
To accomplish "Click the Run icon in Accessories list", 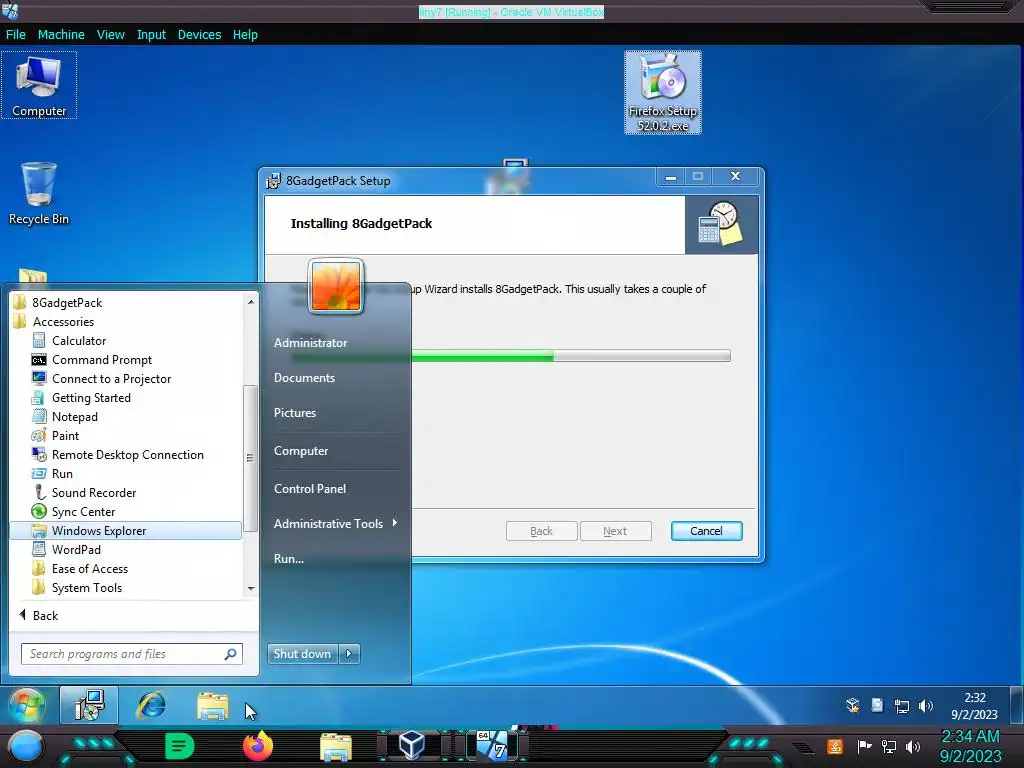I will 39,473.
